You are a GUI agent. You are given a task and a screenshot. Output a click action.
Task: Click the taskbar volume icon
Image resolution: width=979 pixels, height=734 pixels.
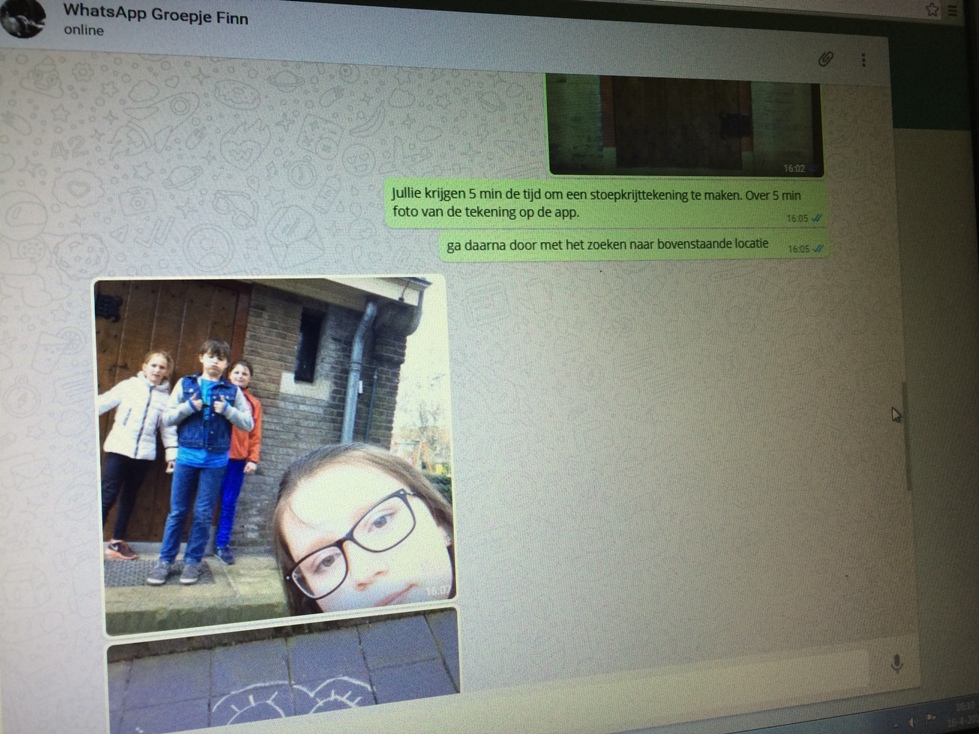tap(912, 722)
